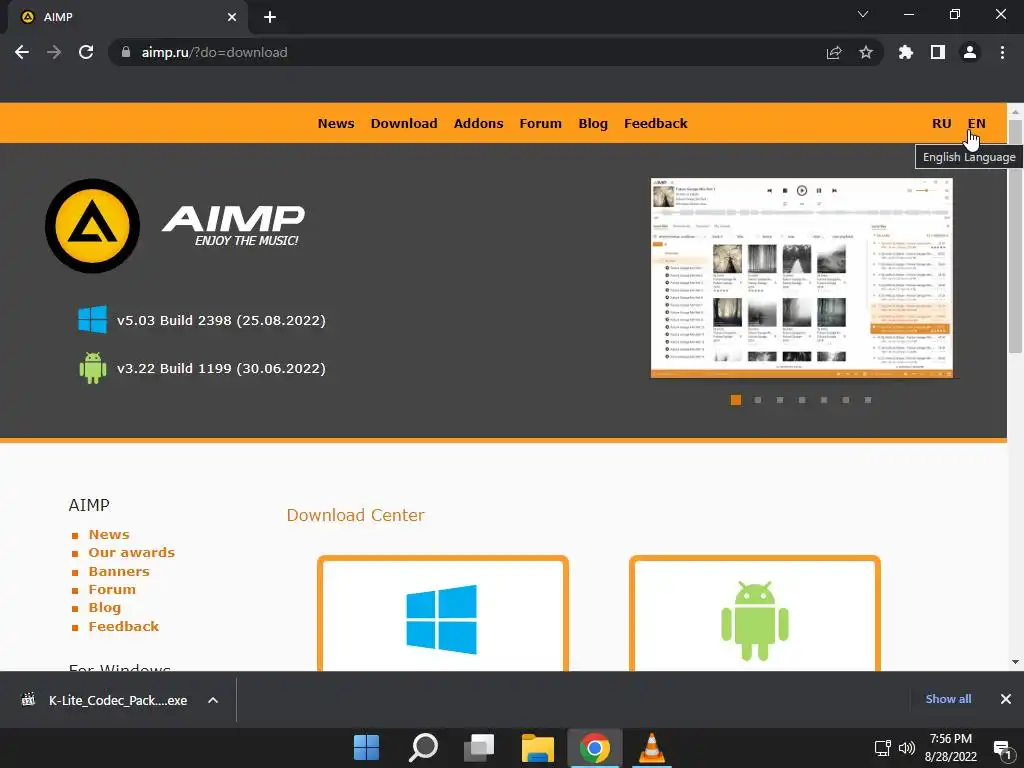Open Our awards sidebar link

pyautogui.click(x=131, y=552)
